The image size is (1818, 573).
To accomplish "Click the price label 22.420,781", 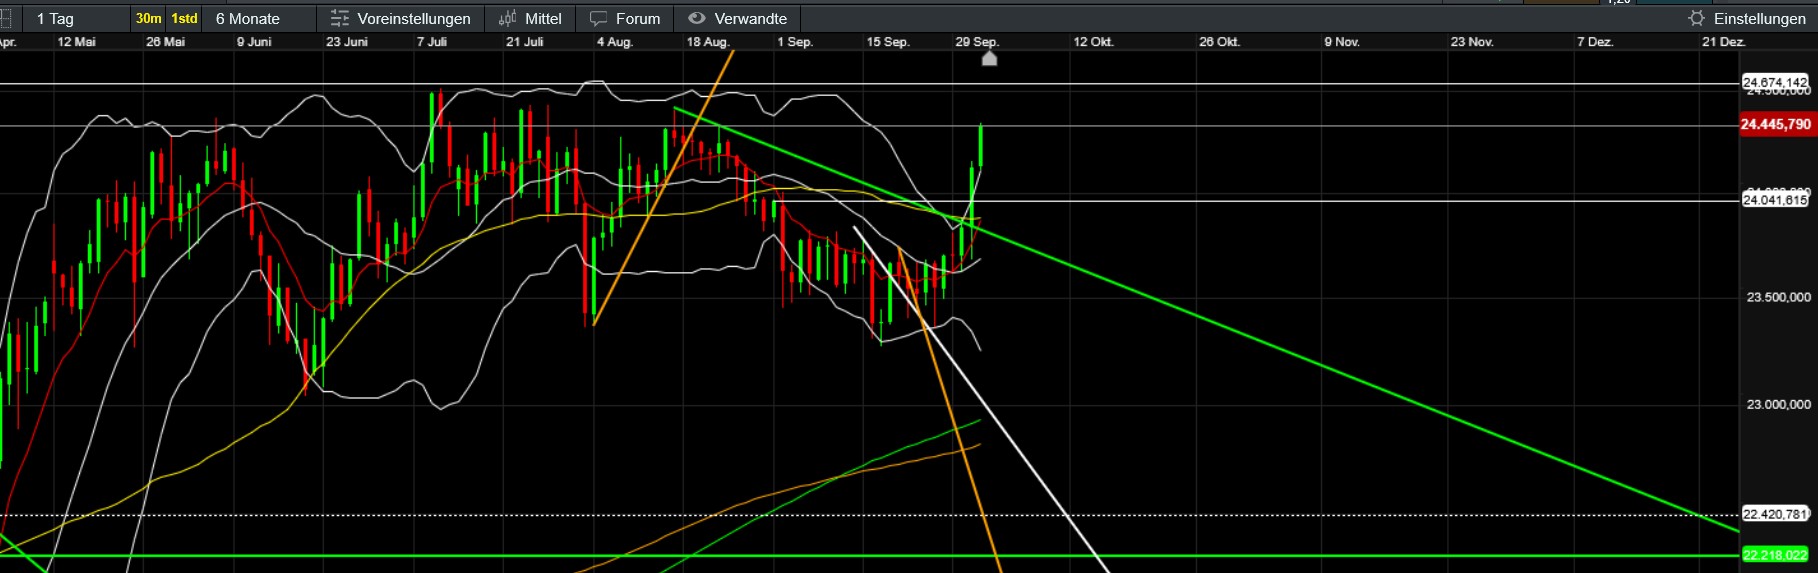I will 1775,514.
